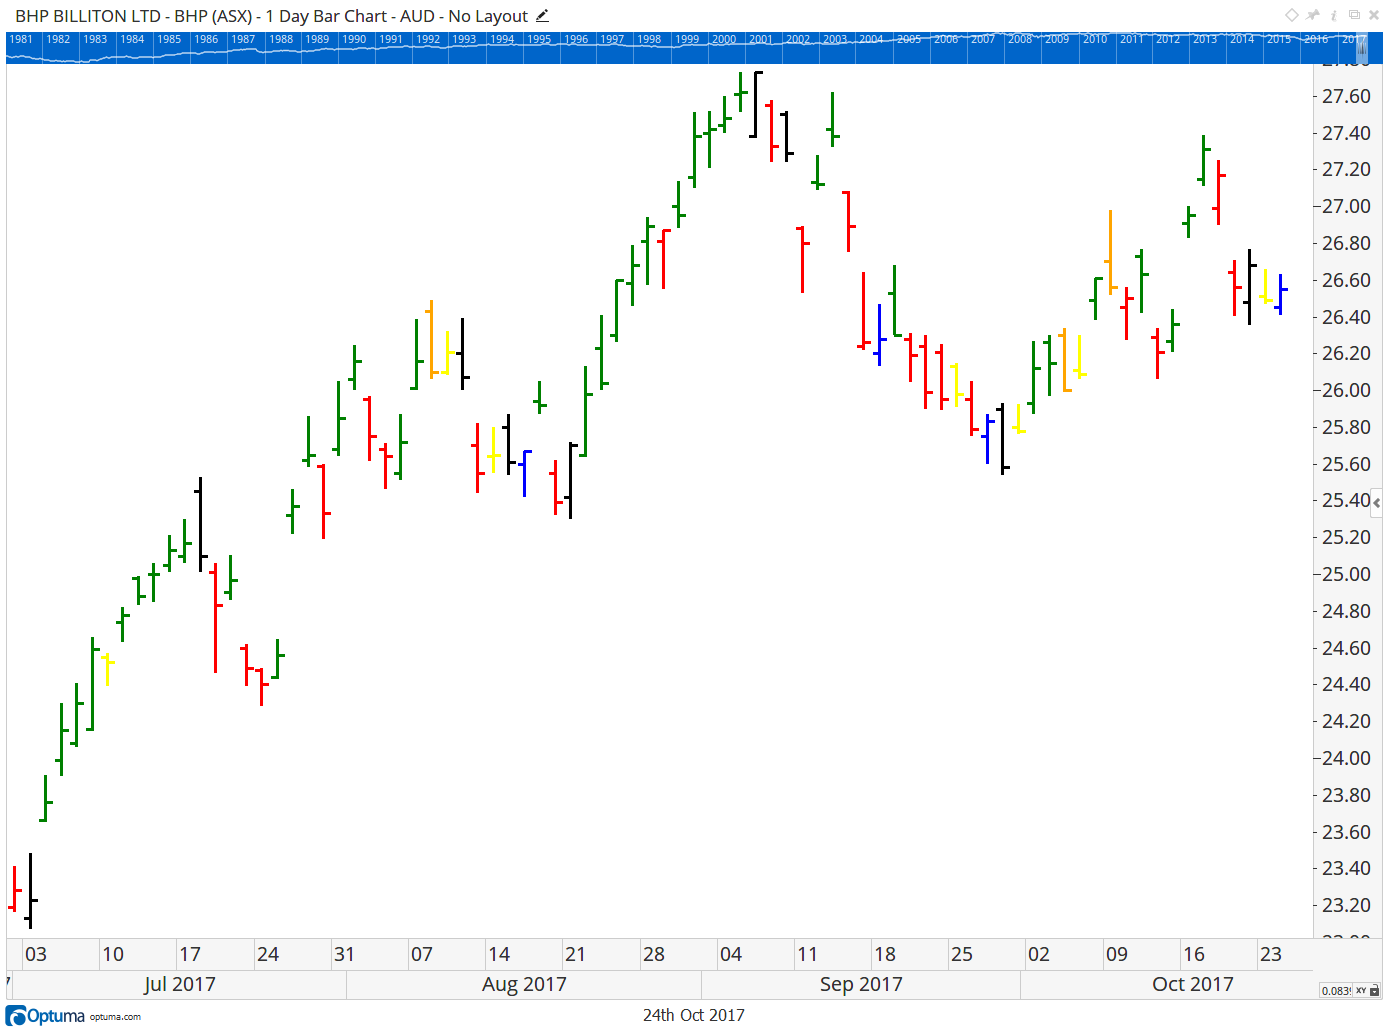Click the duplicate chart window icon
This screenshot has height=1032, width=1389.
1354,15
